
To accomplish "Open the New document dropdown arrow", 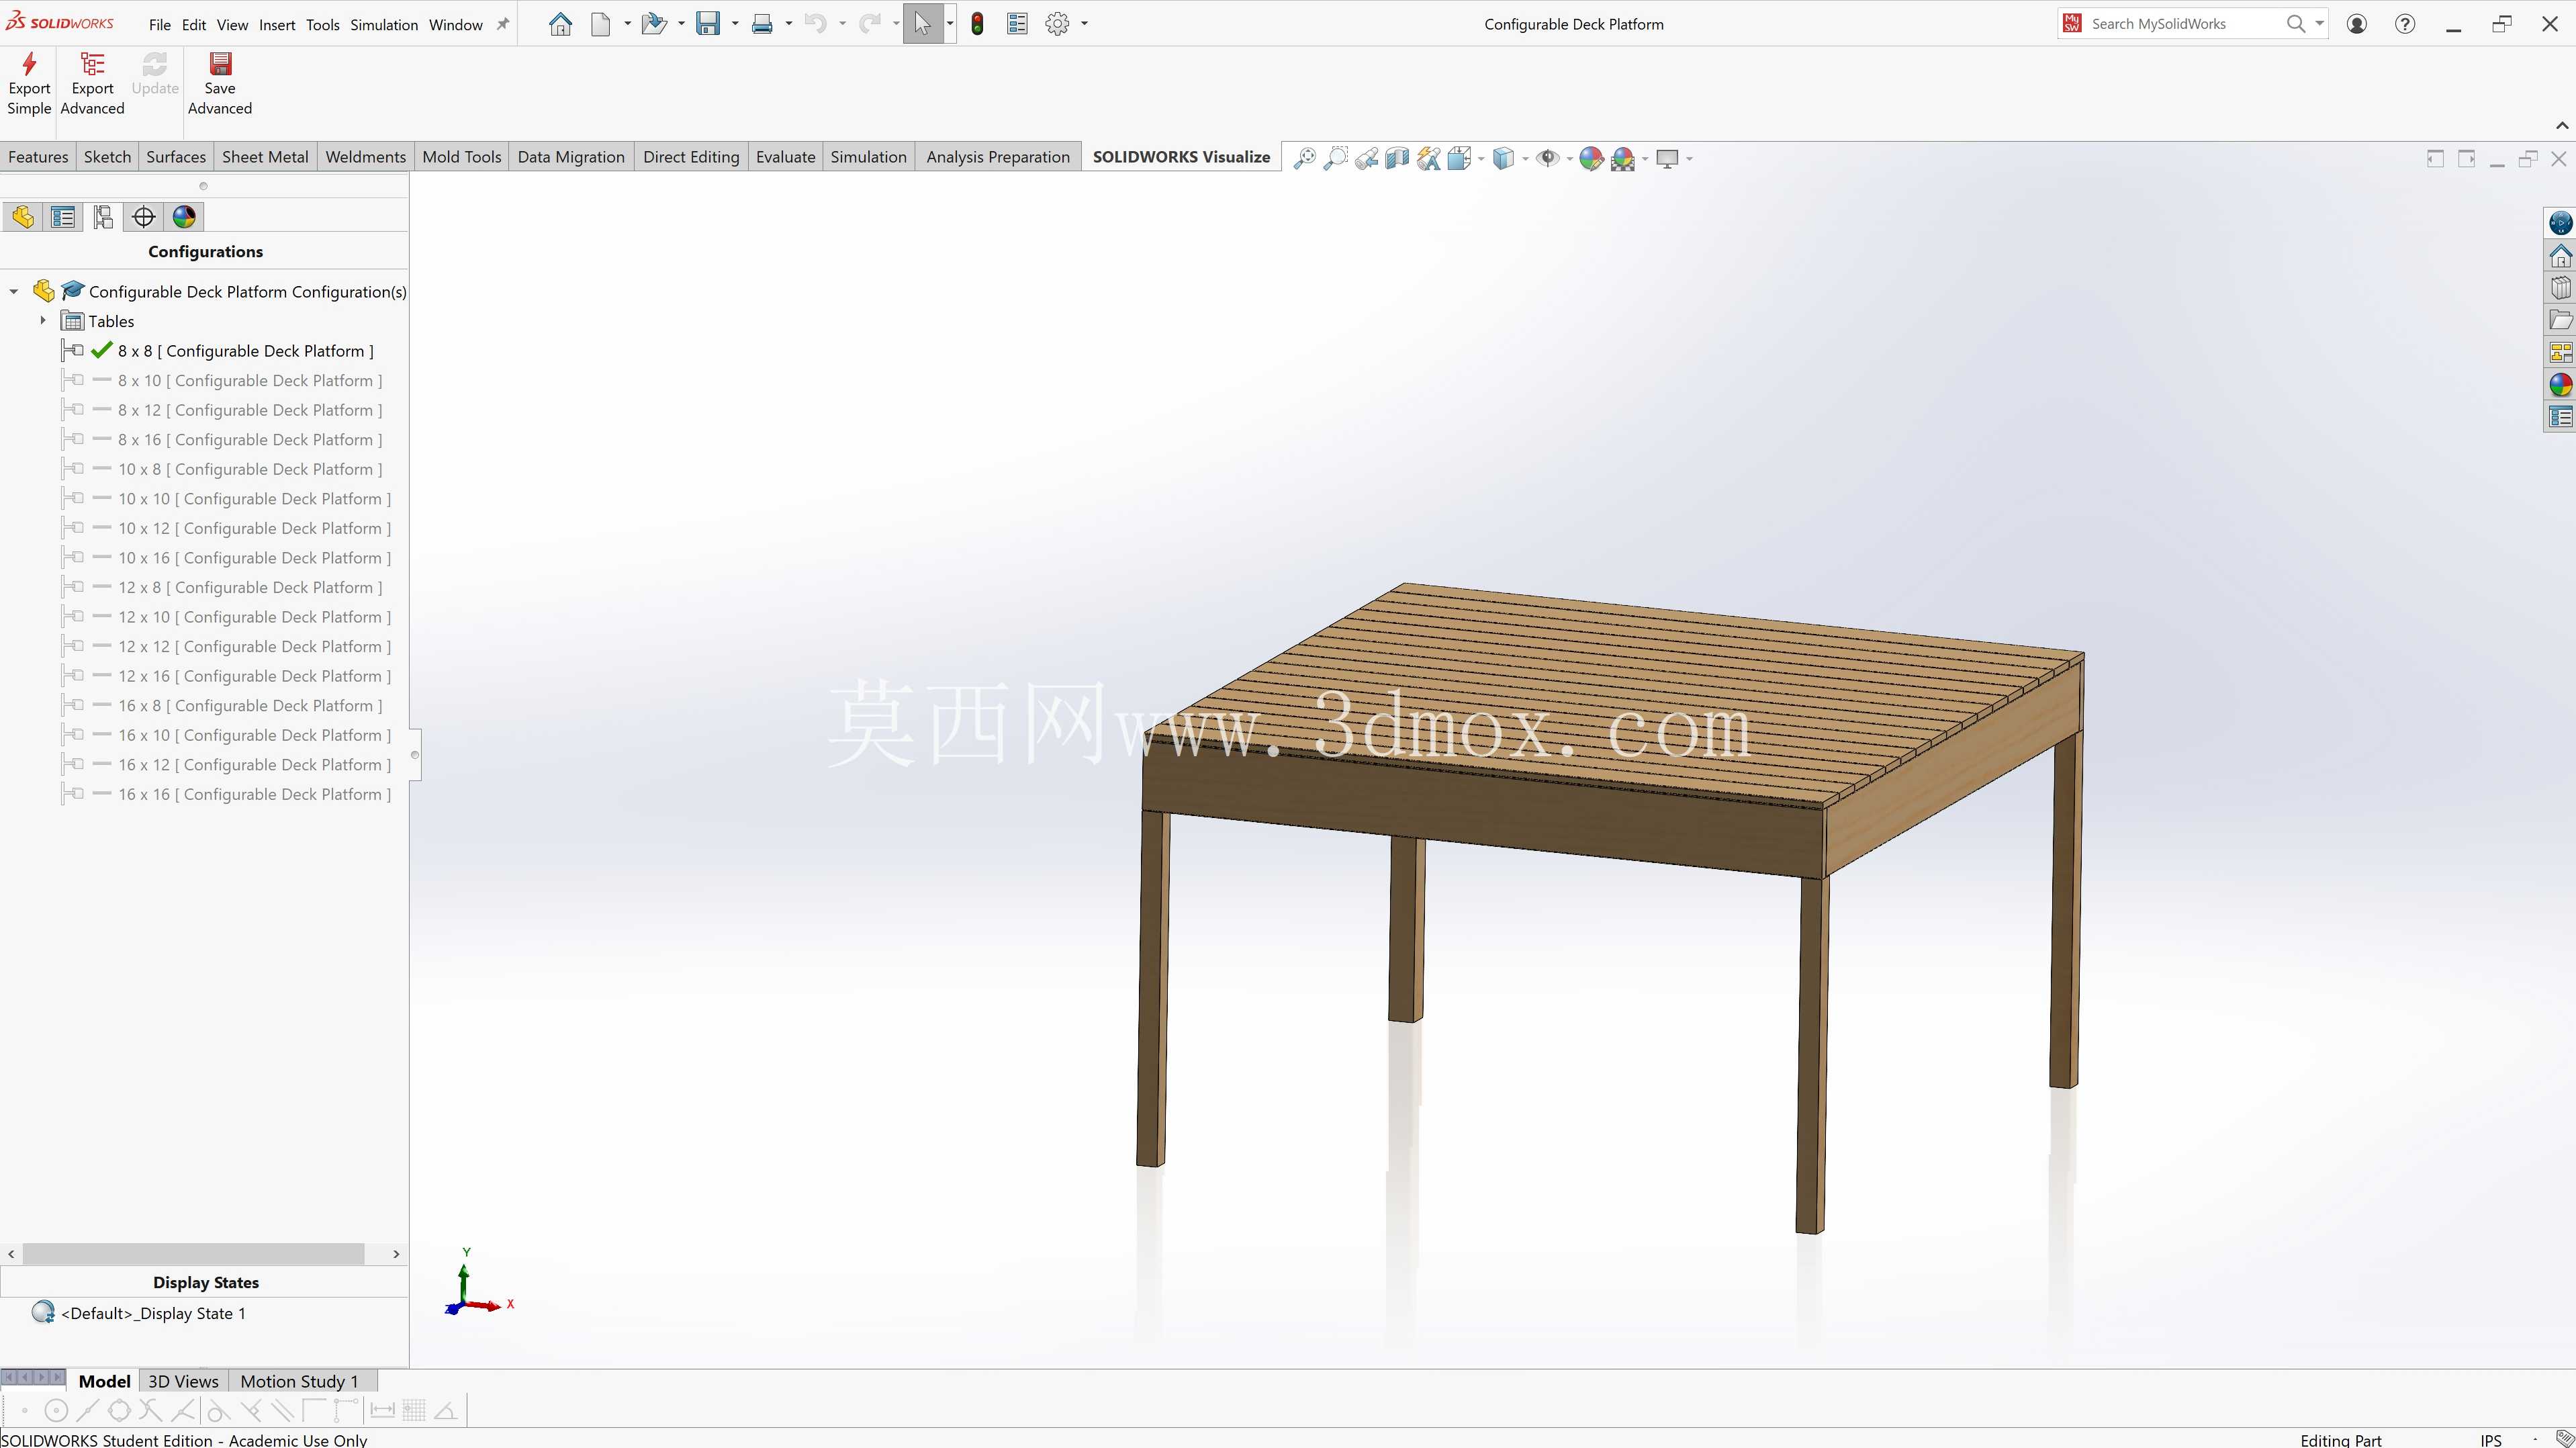I will (x=627, y=24).
